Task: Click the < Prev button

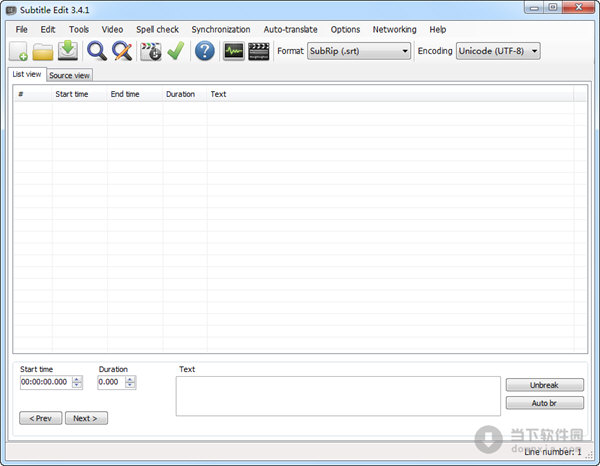Action: (41, 418)
